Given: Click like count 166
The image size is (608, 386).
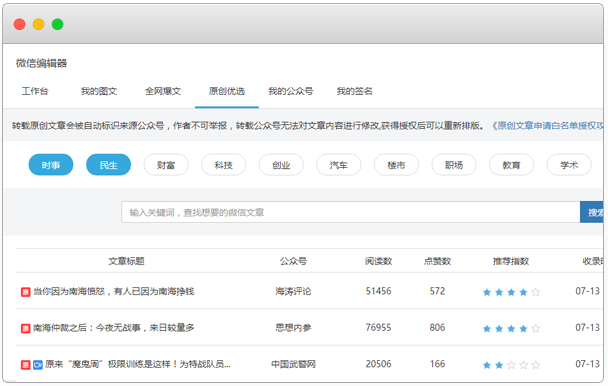Looking at the screenshot, I should (x=437, y=364).
